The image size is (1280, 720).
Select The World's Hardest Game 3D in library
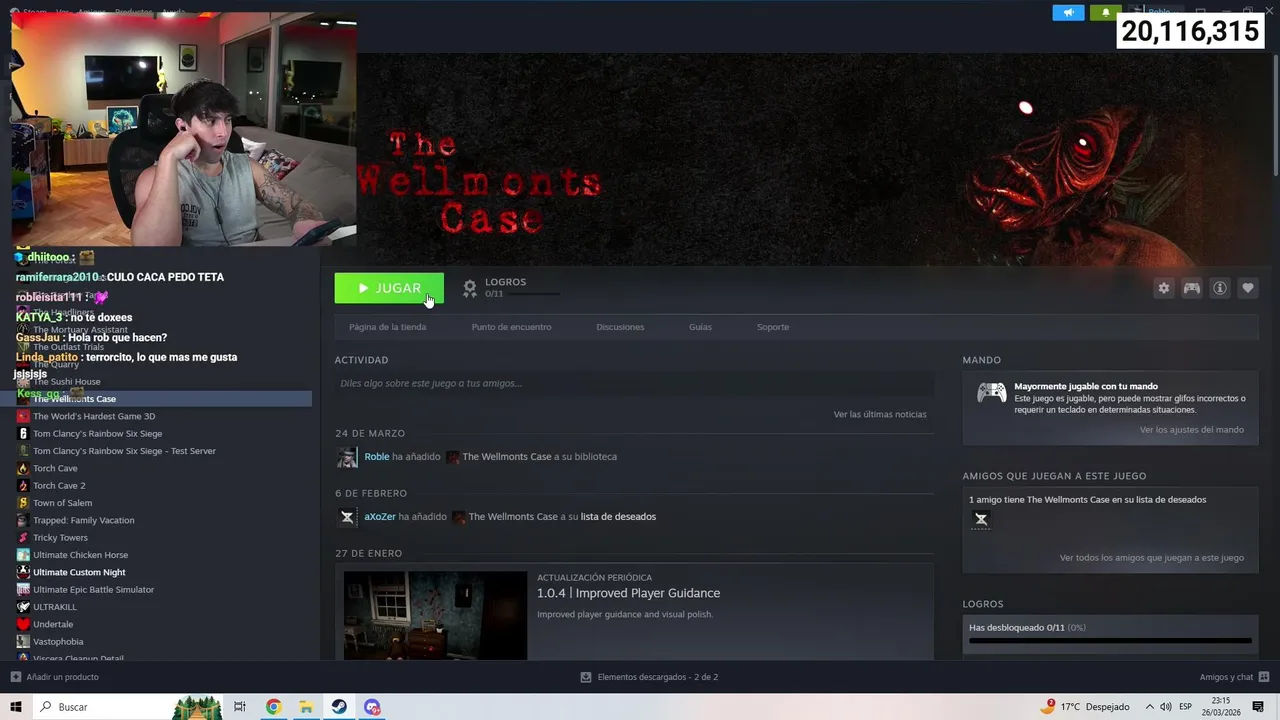pyautogui.click(x=94, y=416)
